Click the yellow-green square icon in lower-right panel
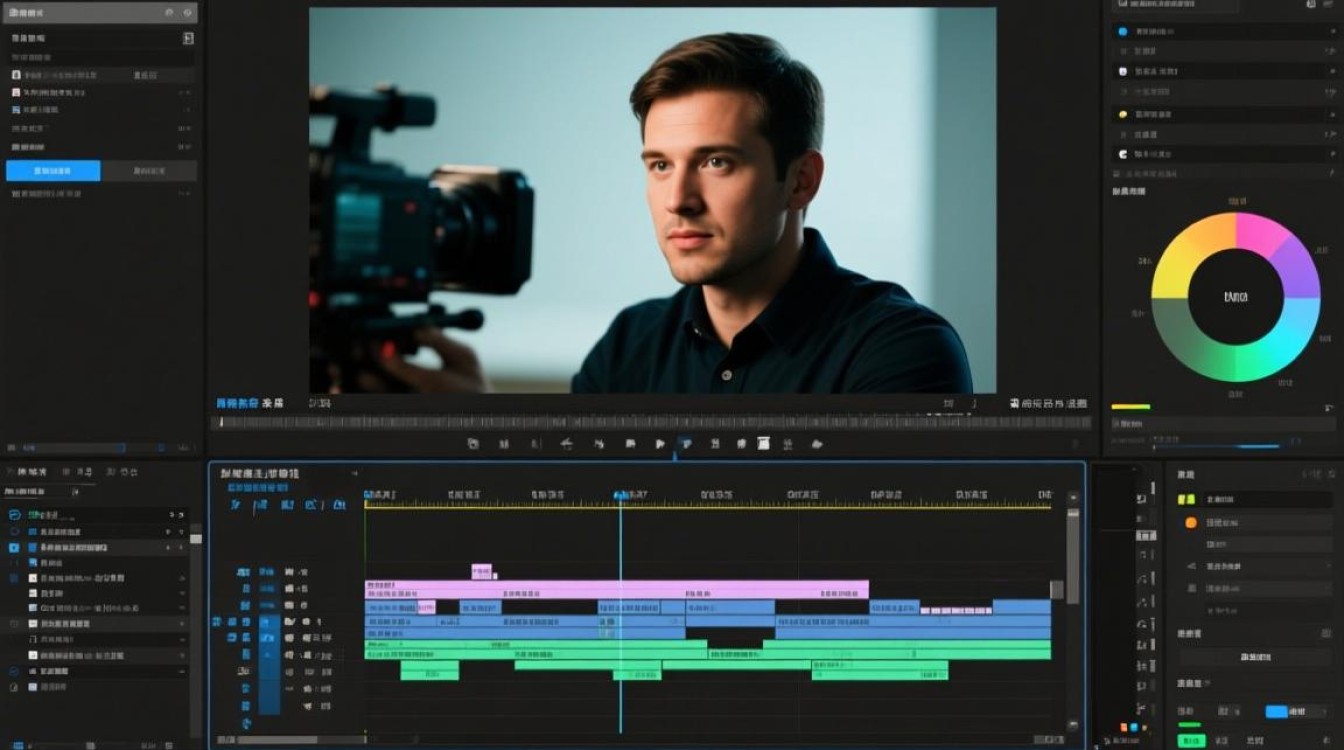Screen dimensions: 1344x750 click(x=1186, y=499)
